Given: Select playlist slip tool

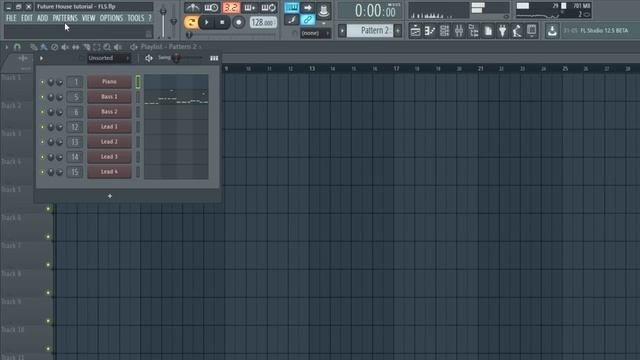Looking at the screenshot, I should [76, 47].
